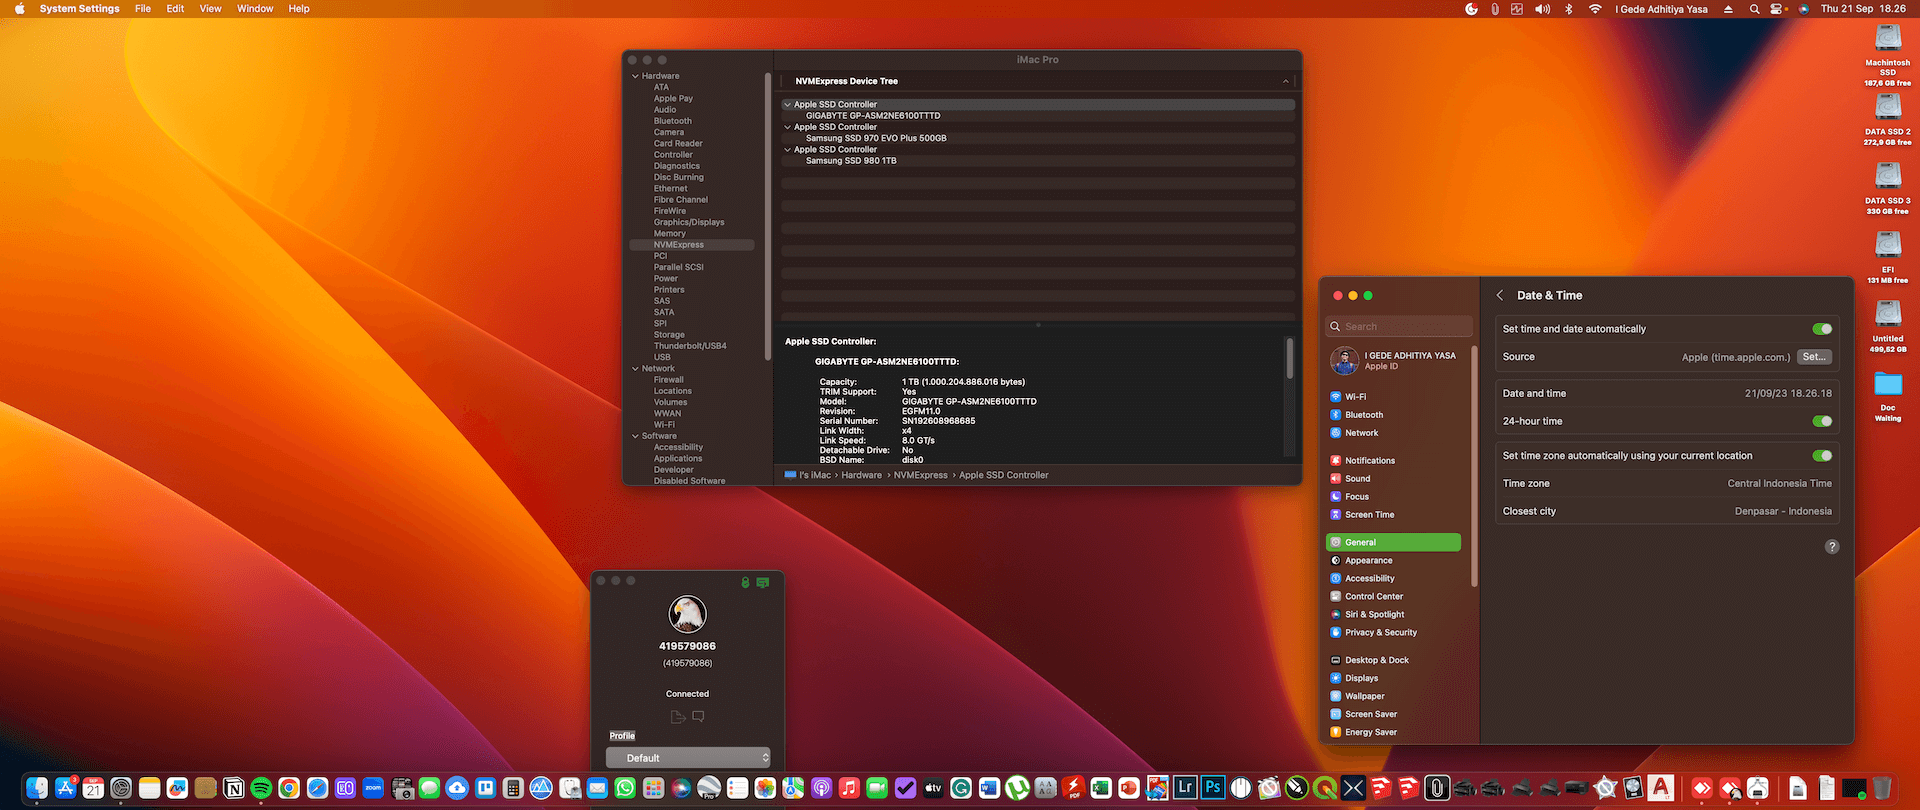This screenshot has height=810, width=1920.
Task: Open Apple Music from the Dock
Action: tap(849, 788)
